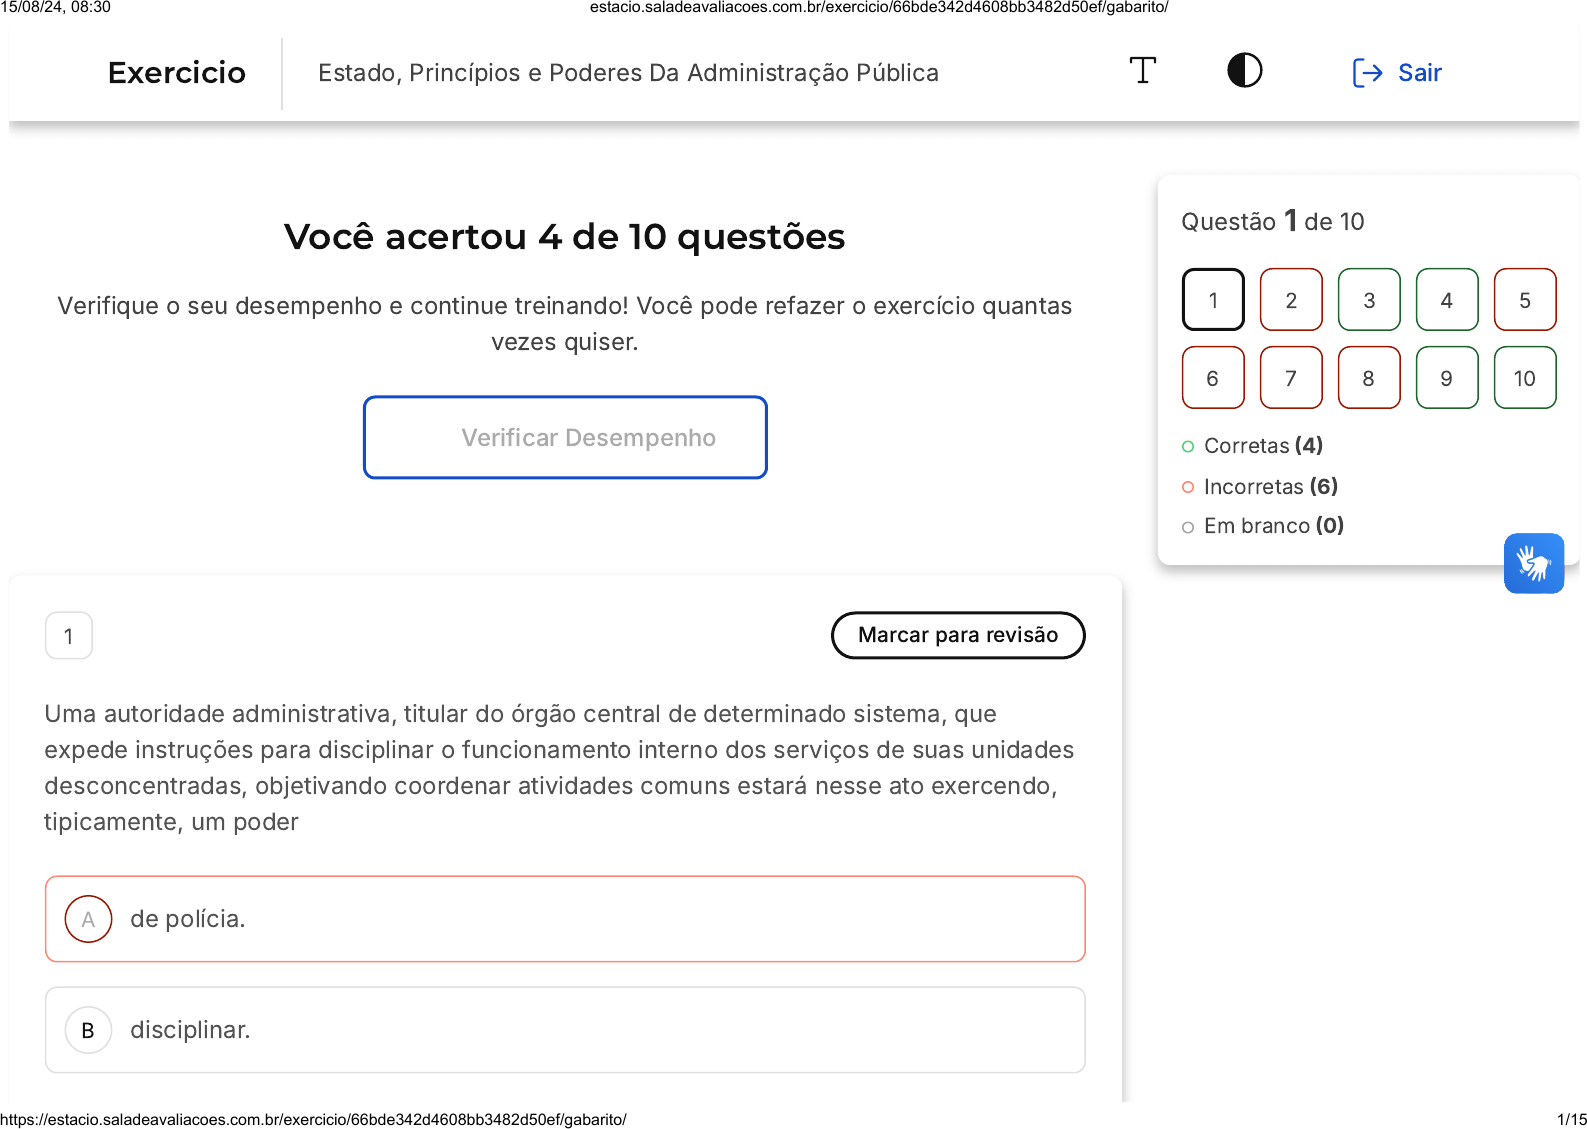Open question 4 from the grid
Viewport: 1587px width, 1129px height.
1446,300
